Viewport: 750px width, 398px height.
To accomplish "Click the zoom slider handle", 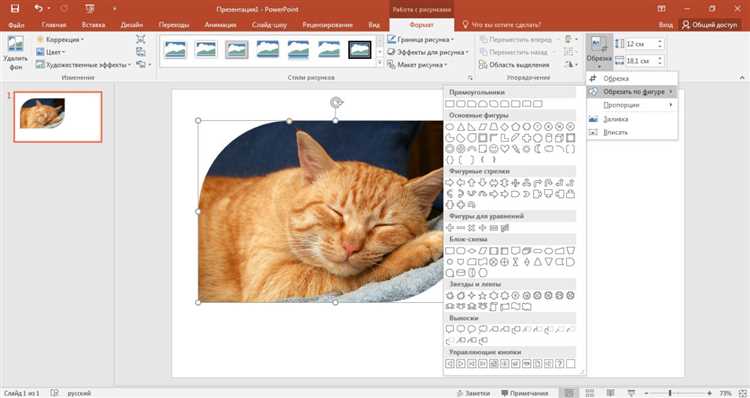I will (x=670, y=393).
